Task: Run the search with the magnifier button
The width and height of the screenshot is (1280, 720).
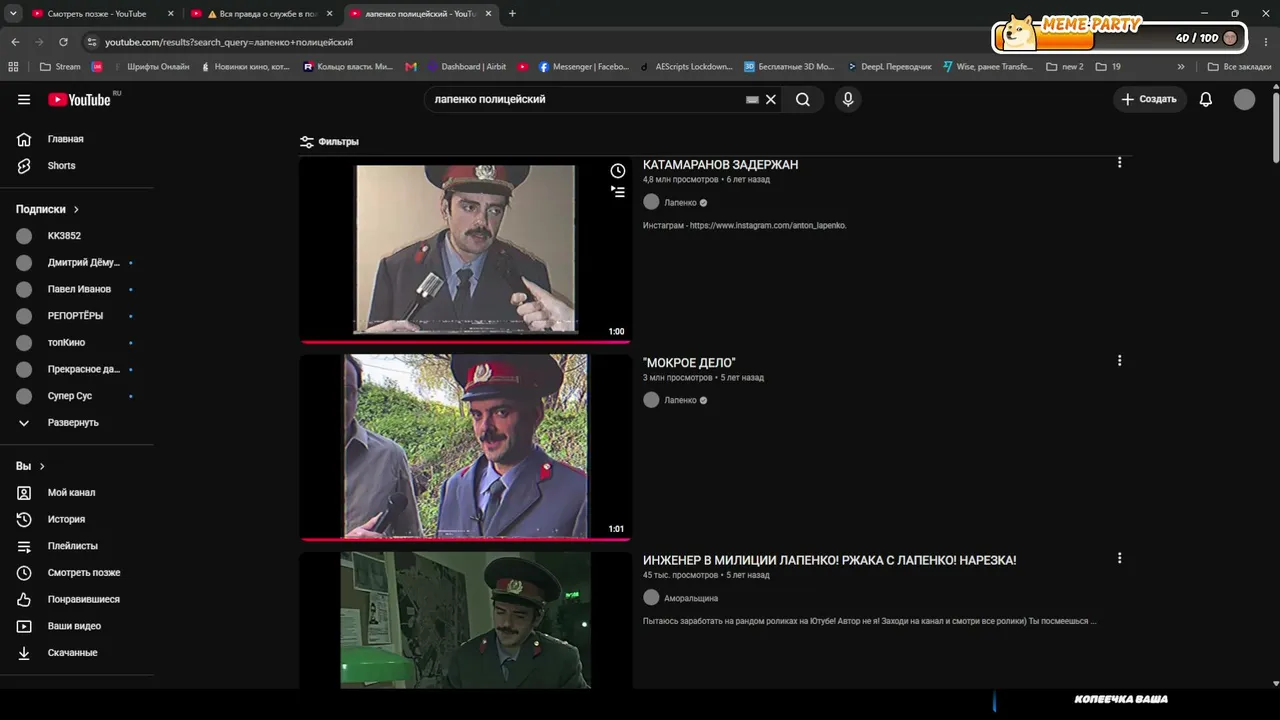Action: pos(803,99)
